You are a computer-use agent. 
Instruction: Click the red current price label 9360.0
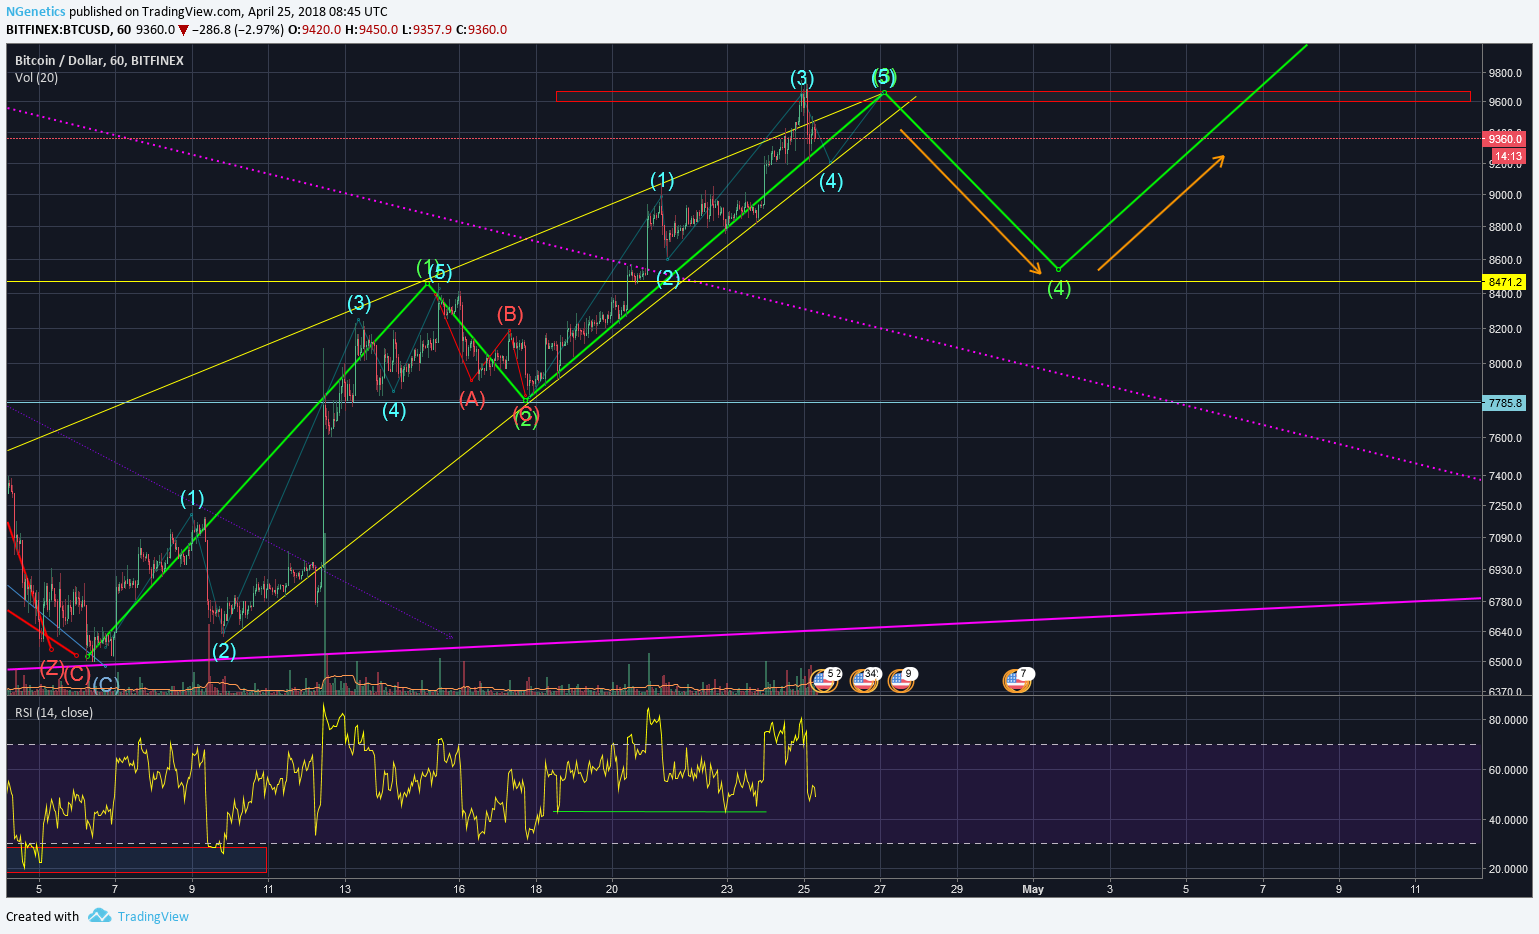1505,139
